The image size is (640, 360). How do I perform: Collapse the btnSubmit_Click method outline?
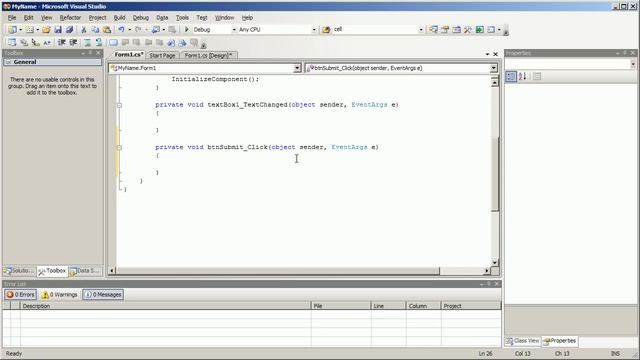click(119, 147)
